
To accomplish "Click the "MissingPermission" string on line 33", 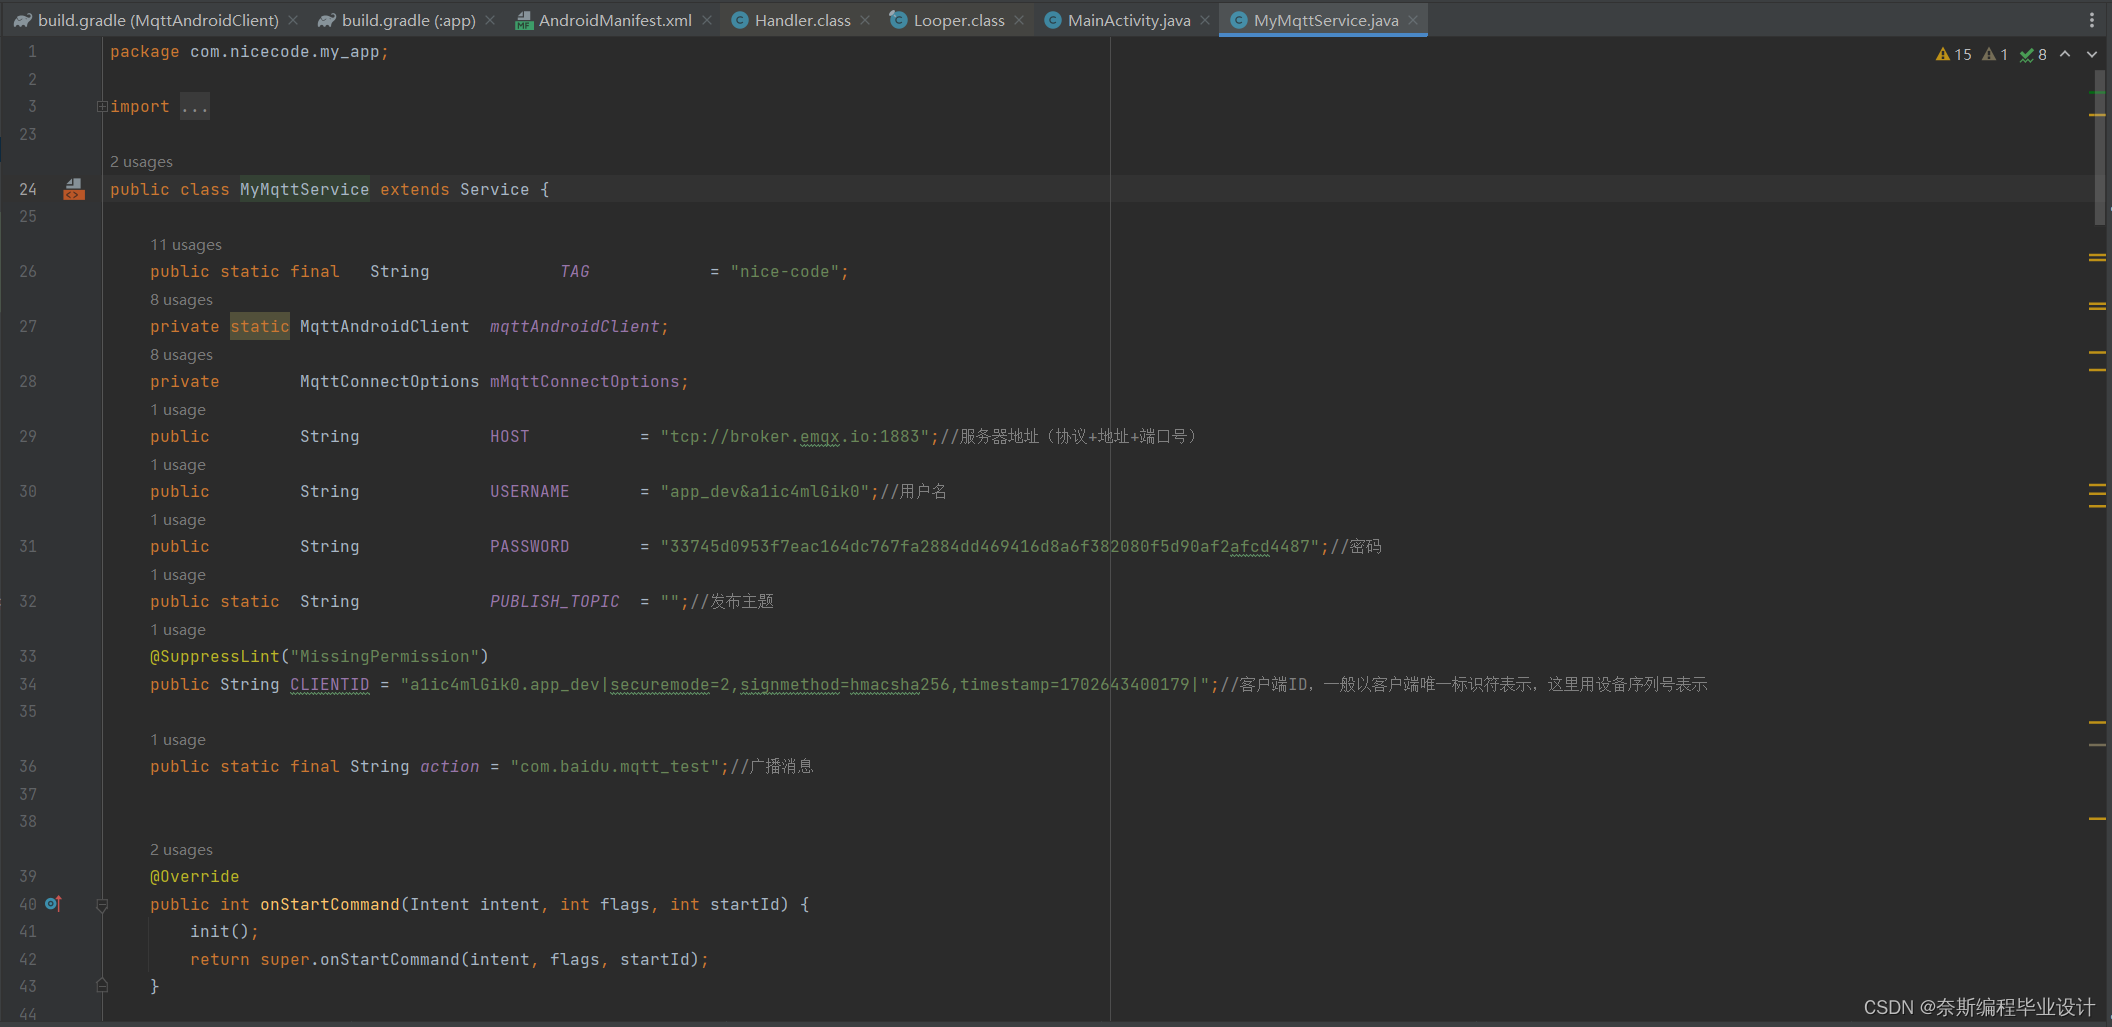I will tap(385, 657).
